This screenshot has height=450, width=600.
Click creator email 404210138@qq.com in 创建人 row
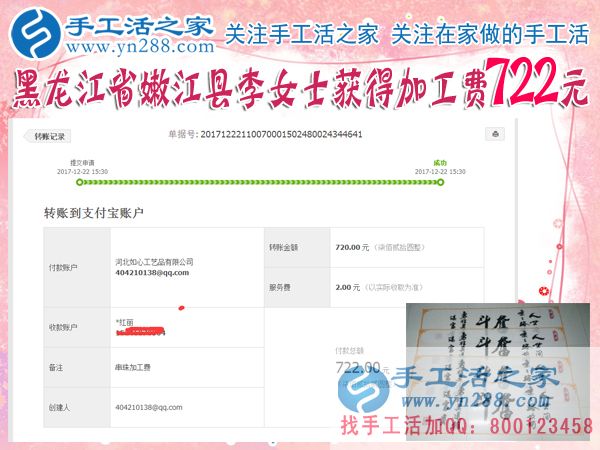point(149,408)
